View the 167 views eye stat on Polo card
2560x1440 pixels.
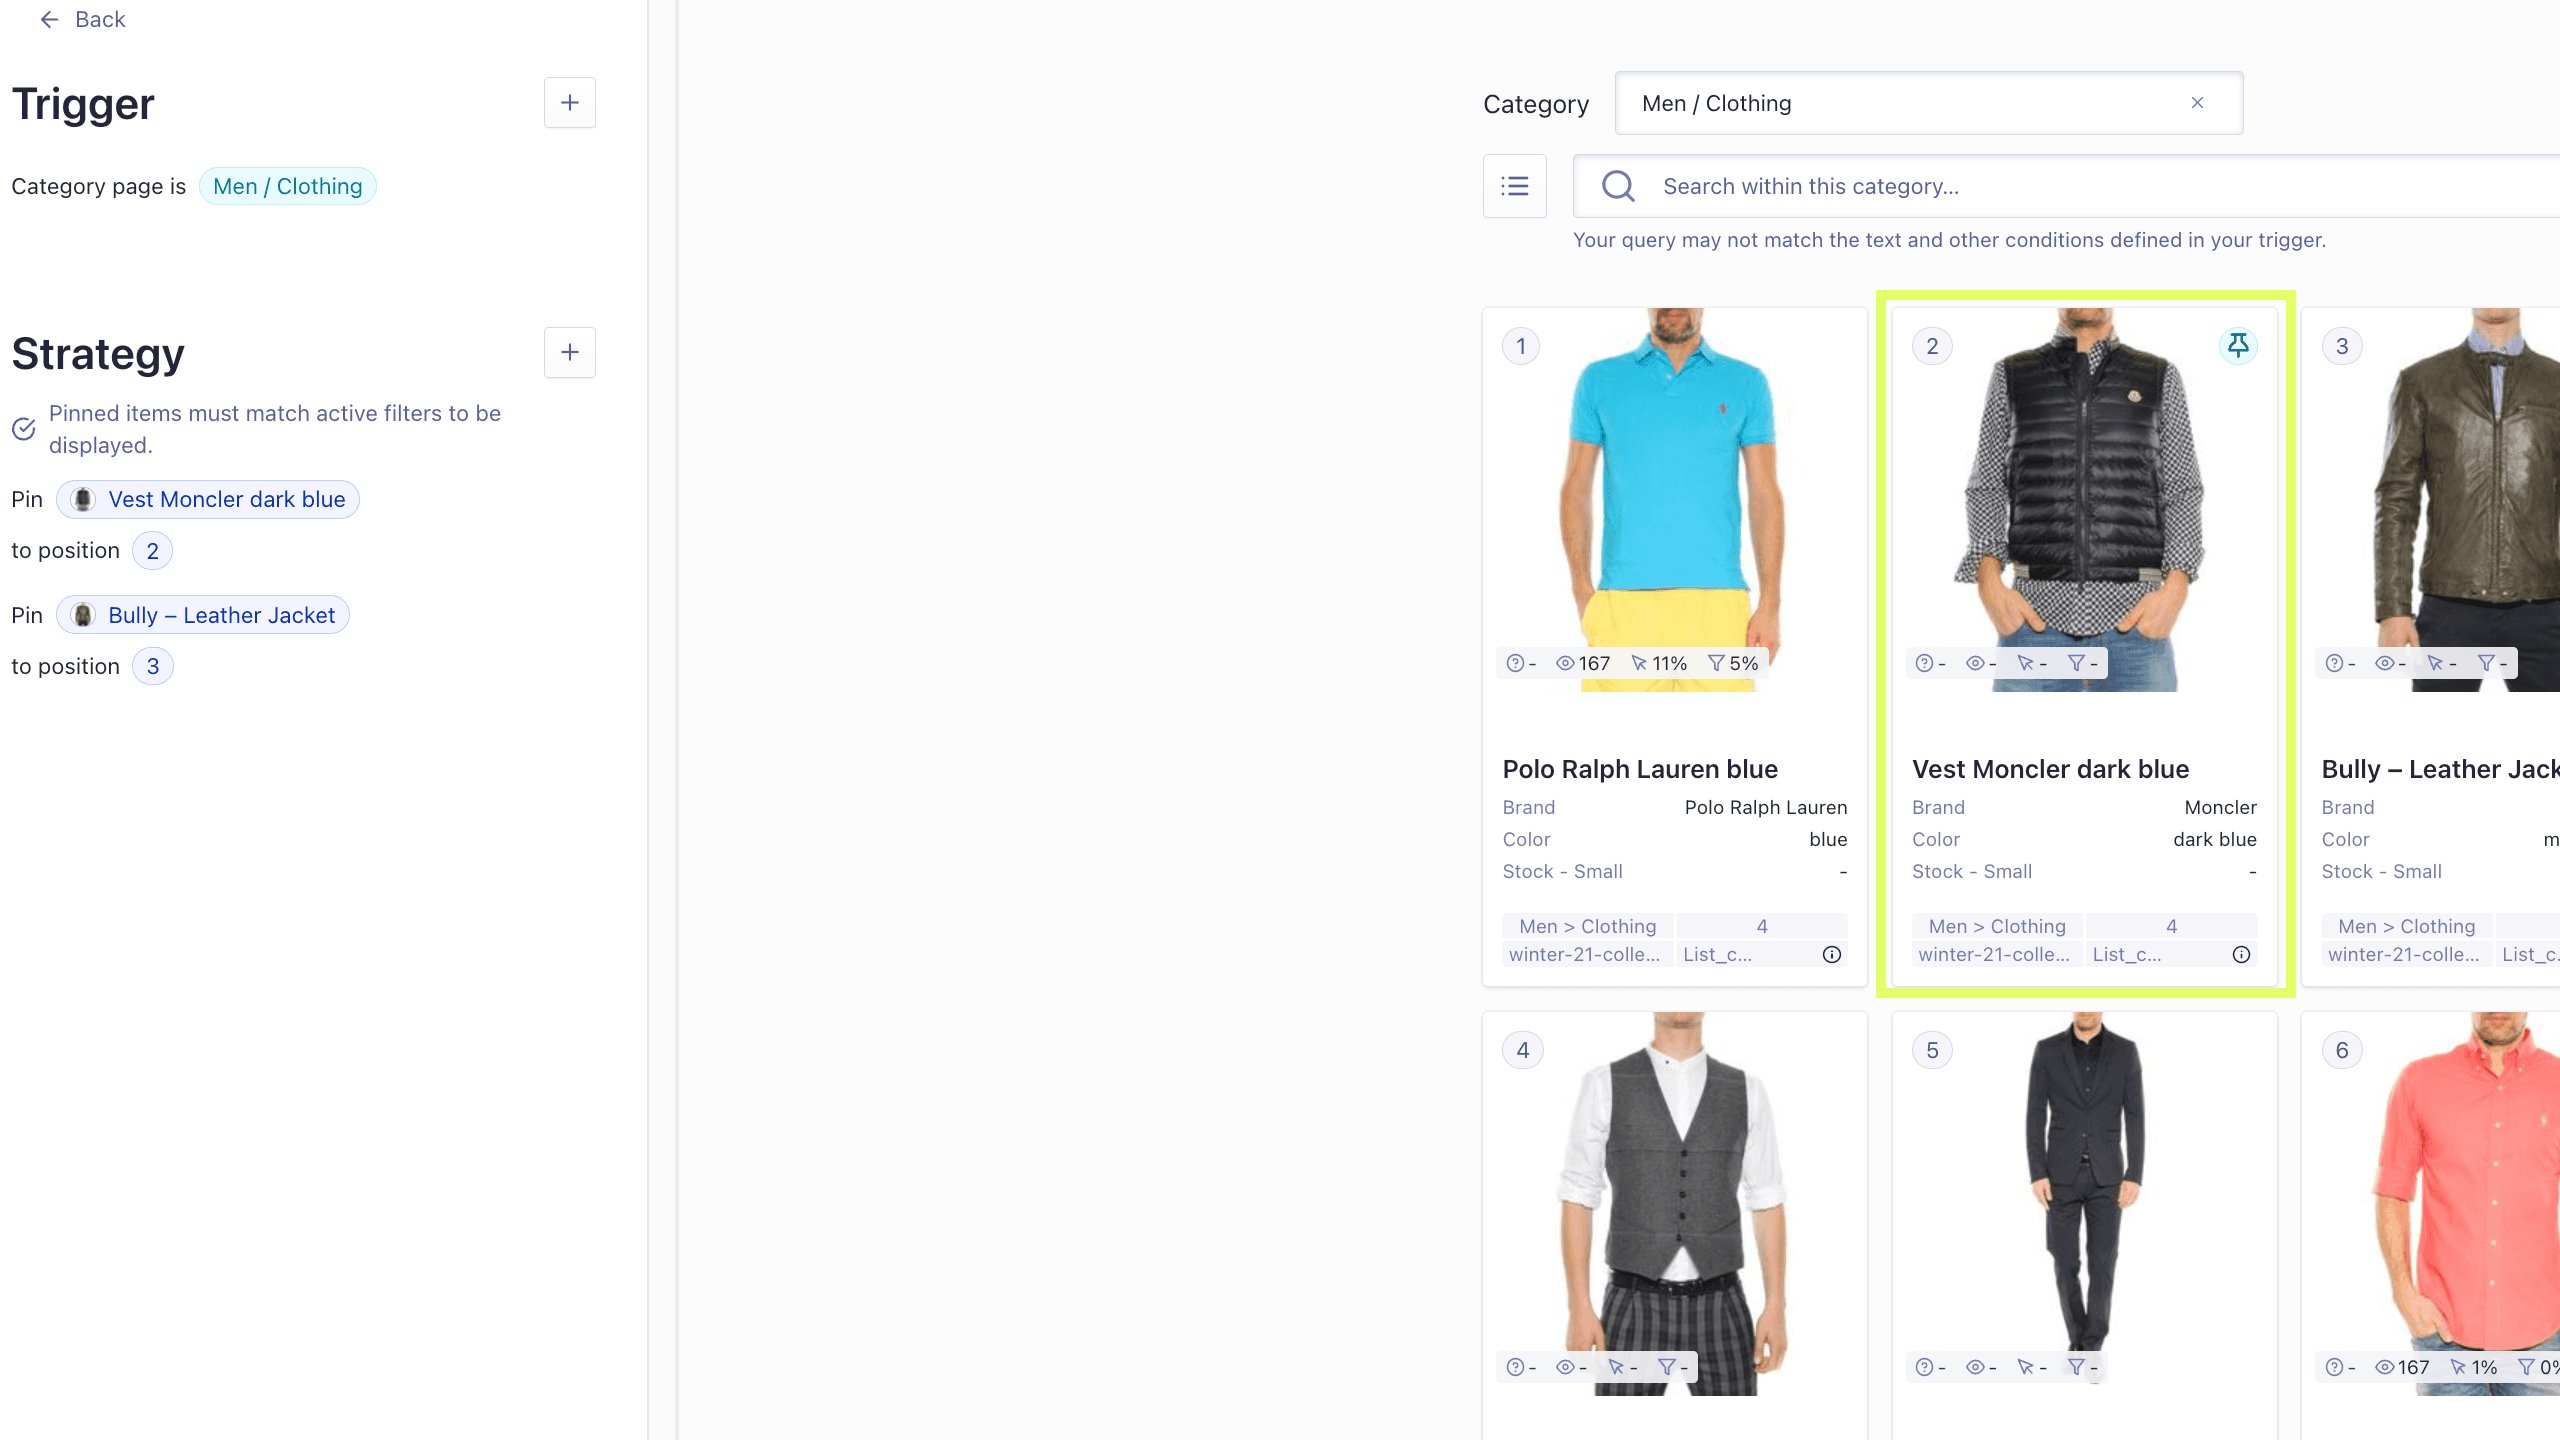click(x=1583, y=664)
